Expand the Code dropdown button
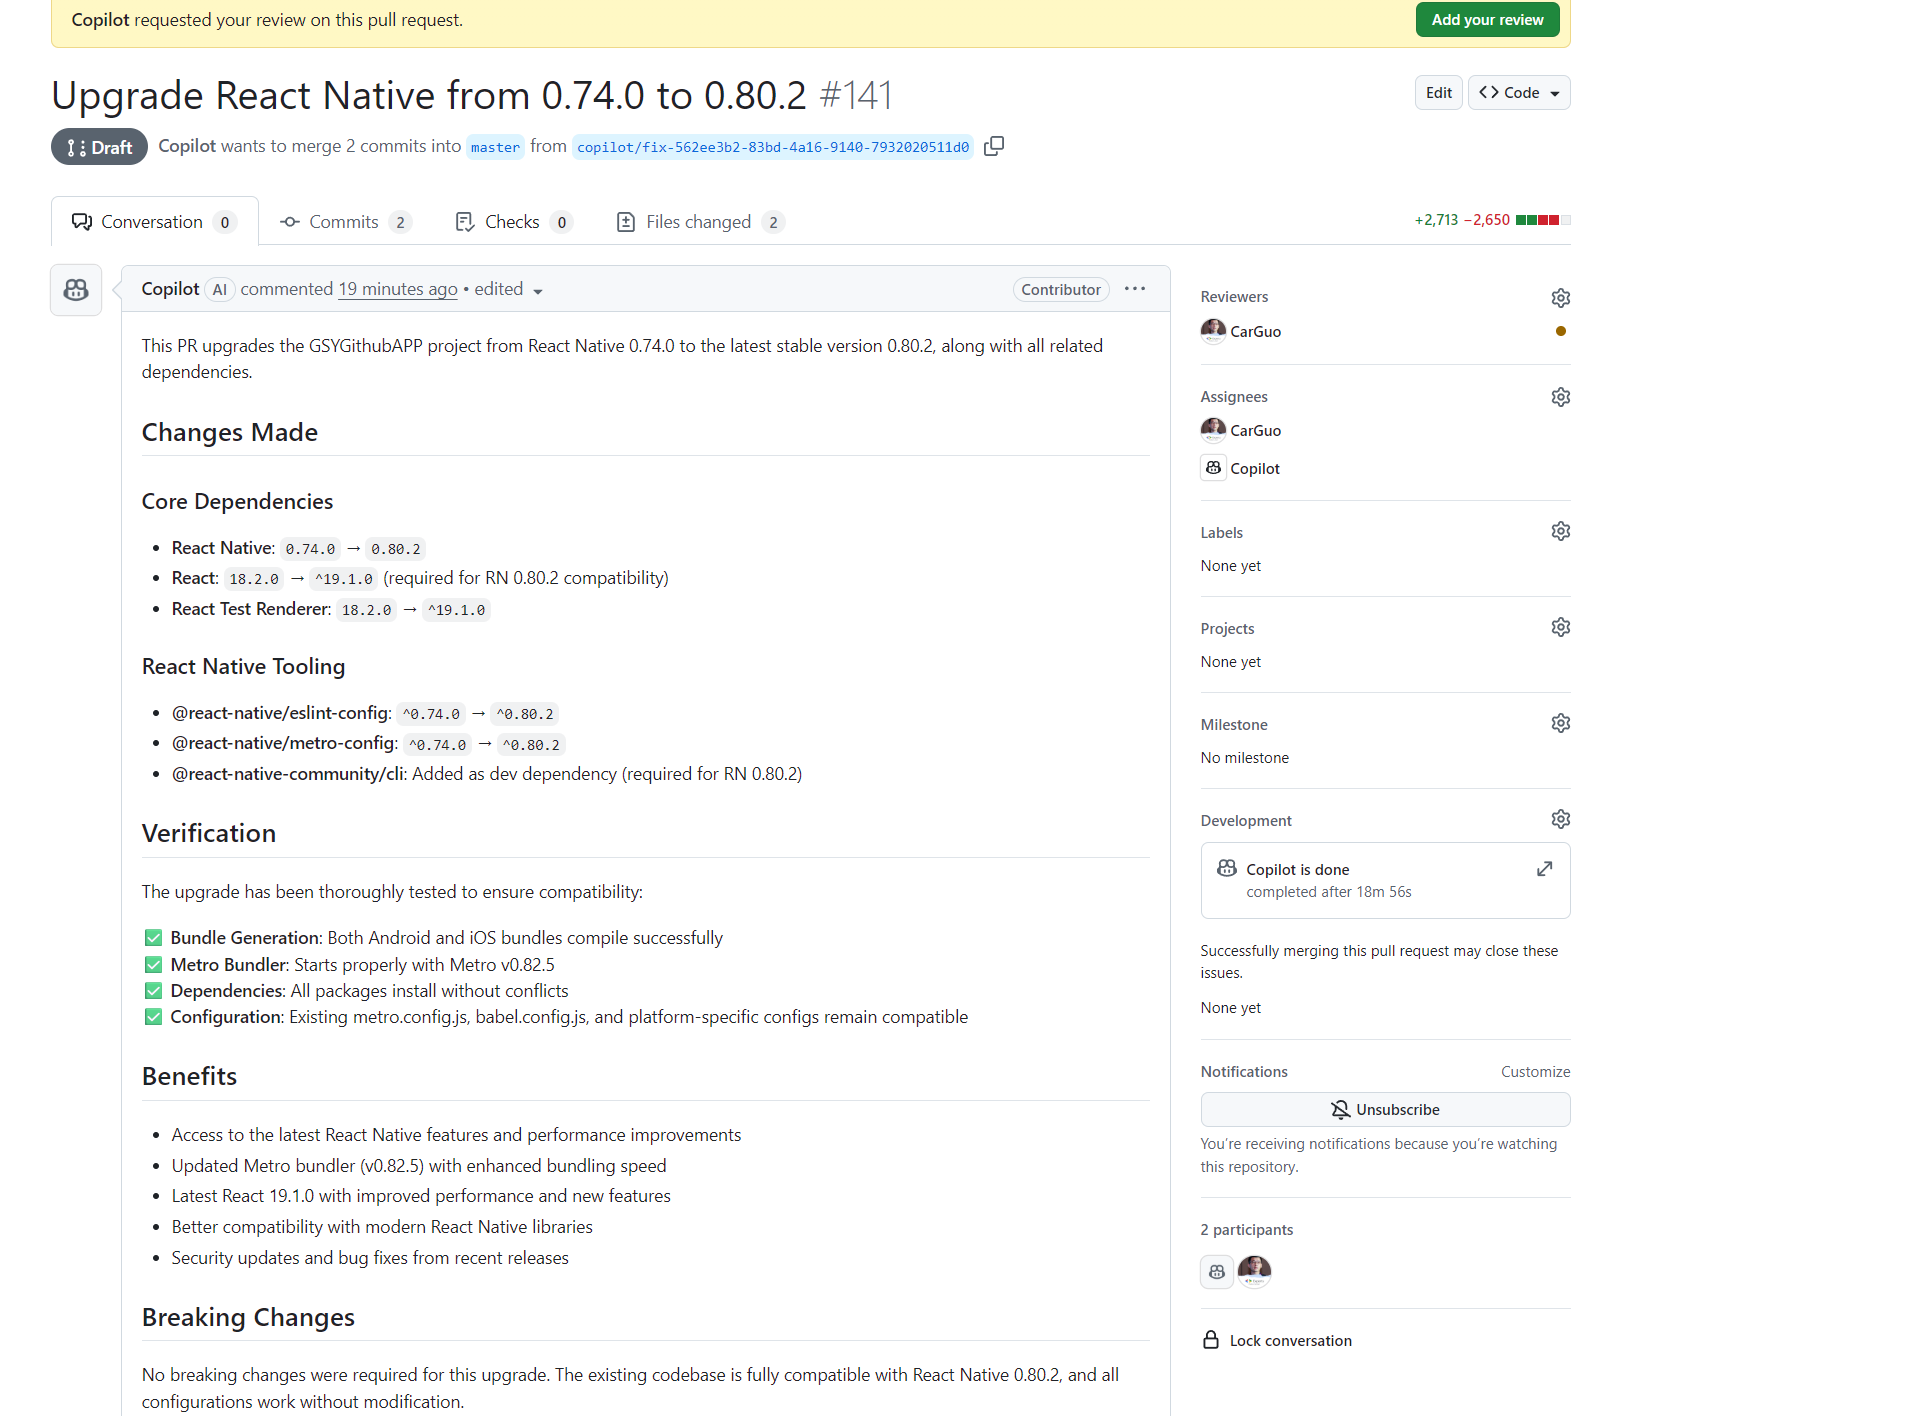Screen dimensions: 1920x1416 coord(1519,93)
